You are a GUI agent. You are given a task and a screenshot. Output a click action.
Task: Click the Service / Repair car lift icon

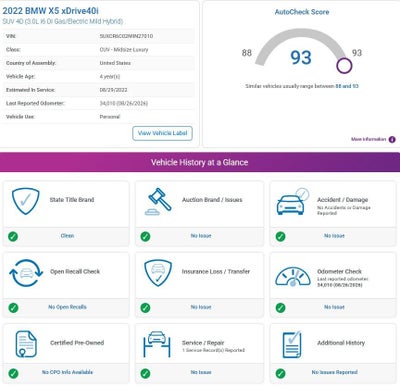click(157, 344)
